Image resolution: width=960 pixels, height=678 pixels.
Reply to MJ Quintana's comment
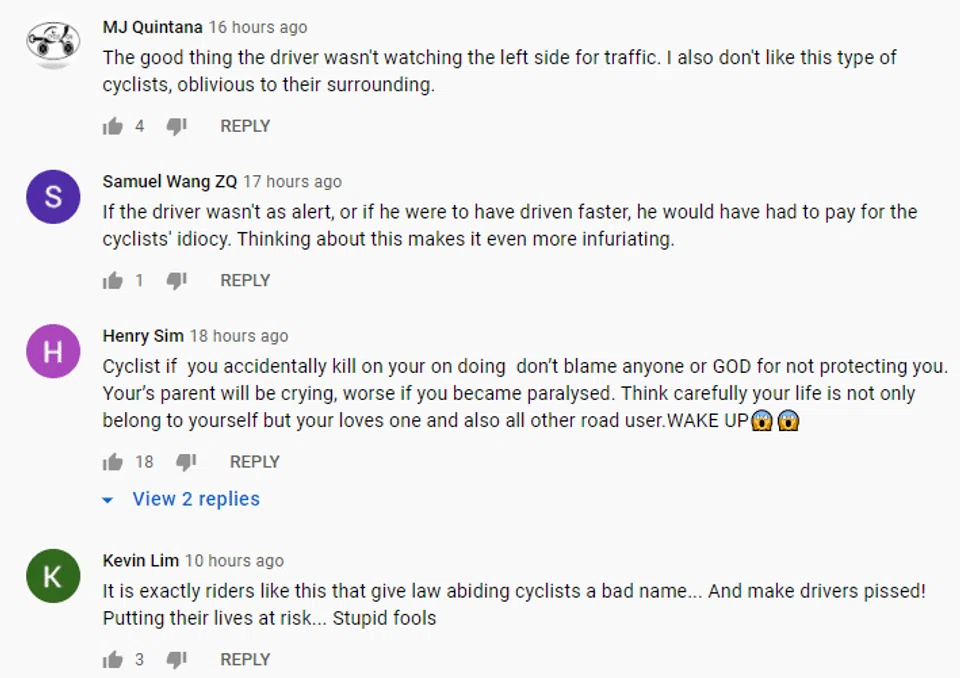click(x=245, y=126)
